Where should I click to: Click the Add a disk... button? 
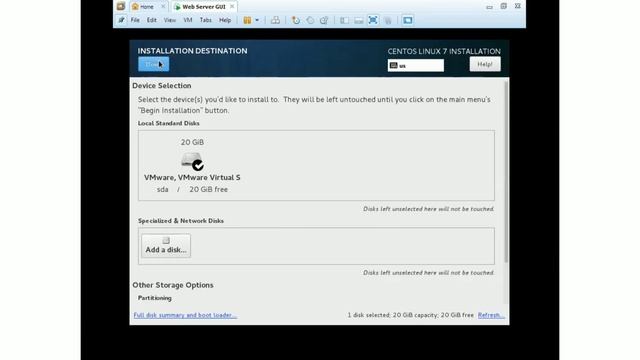click(166, 245)
